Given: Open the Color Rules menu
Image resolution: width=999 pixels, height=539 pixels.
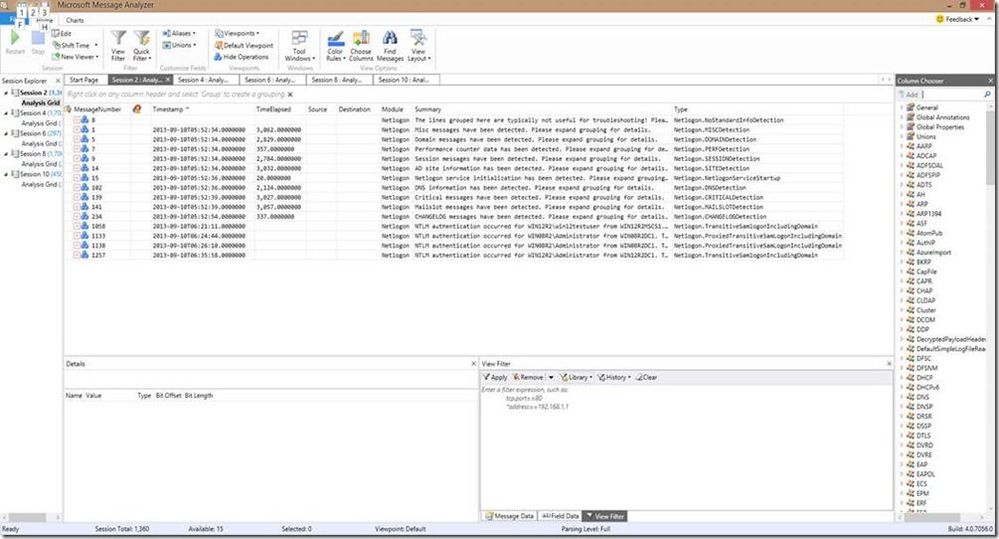Looking at the screenshot, I should coord(336,46).
